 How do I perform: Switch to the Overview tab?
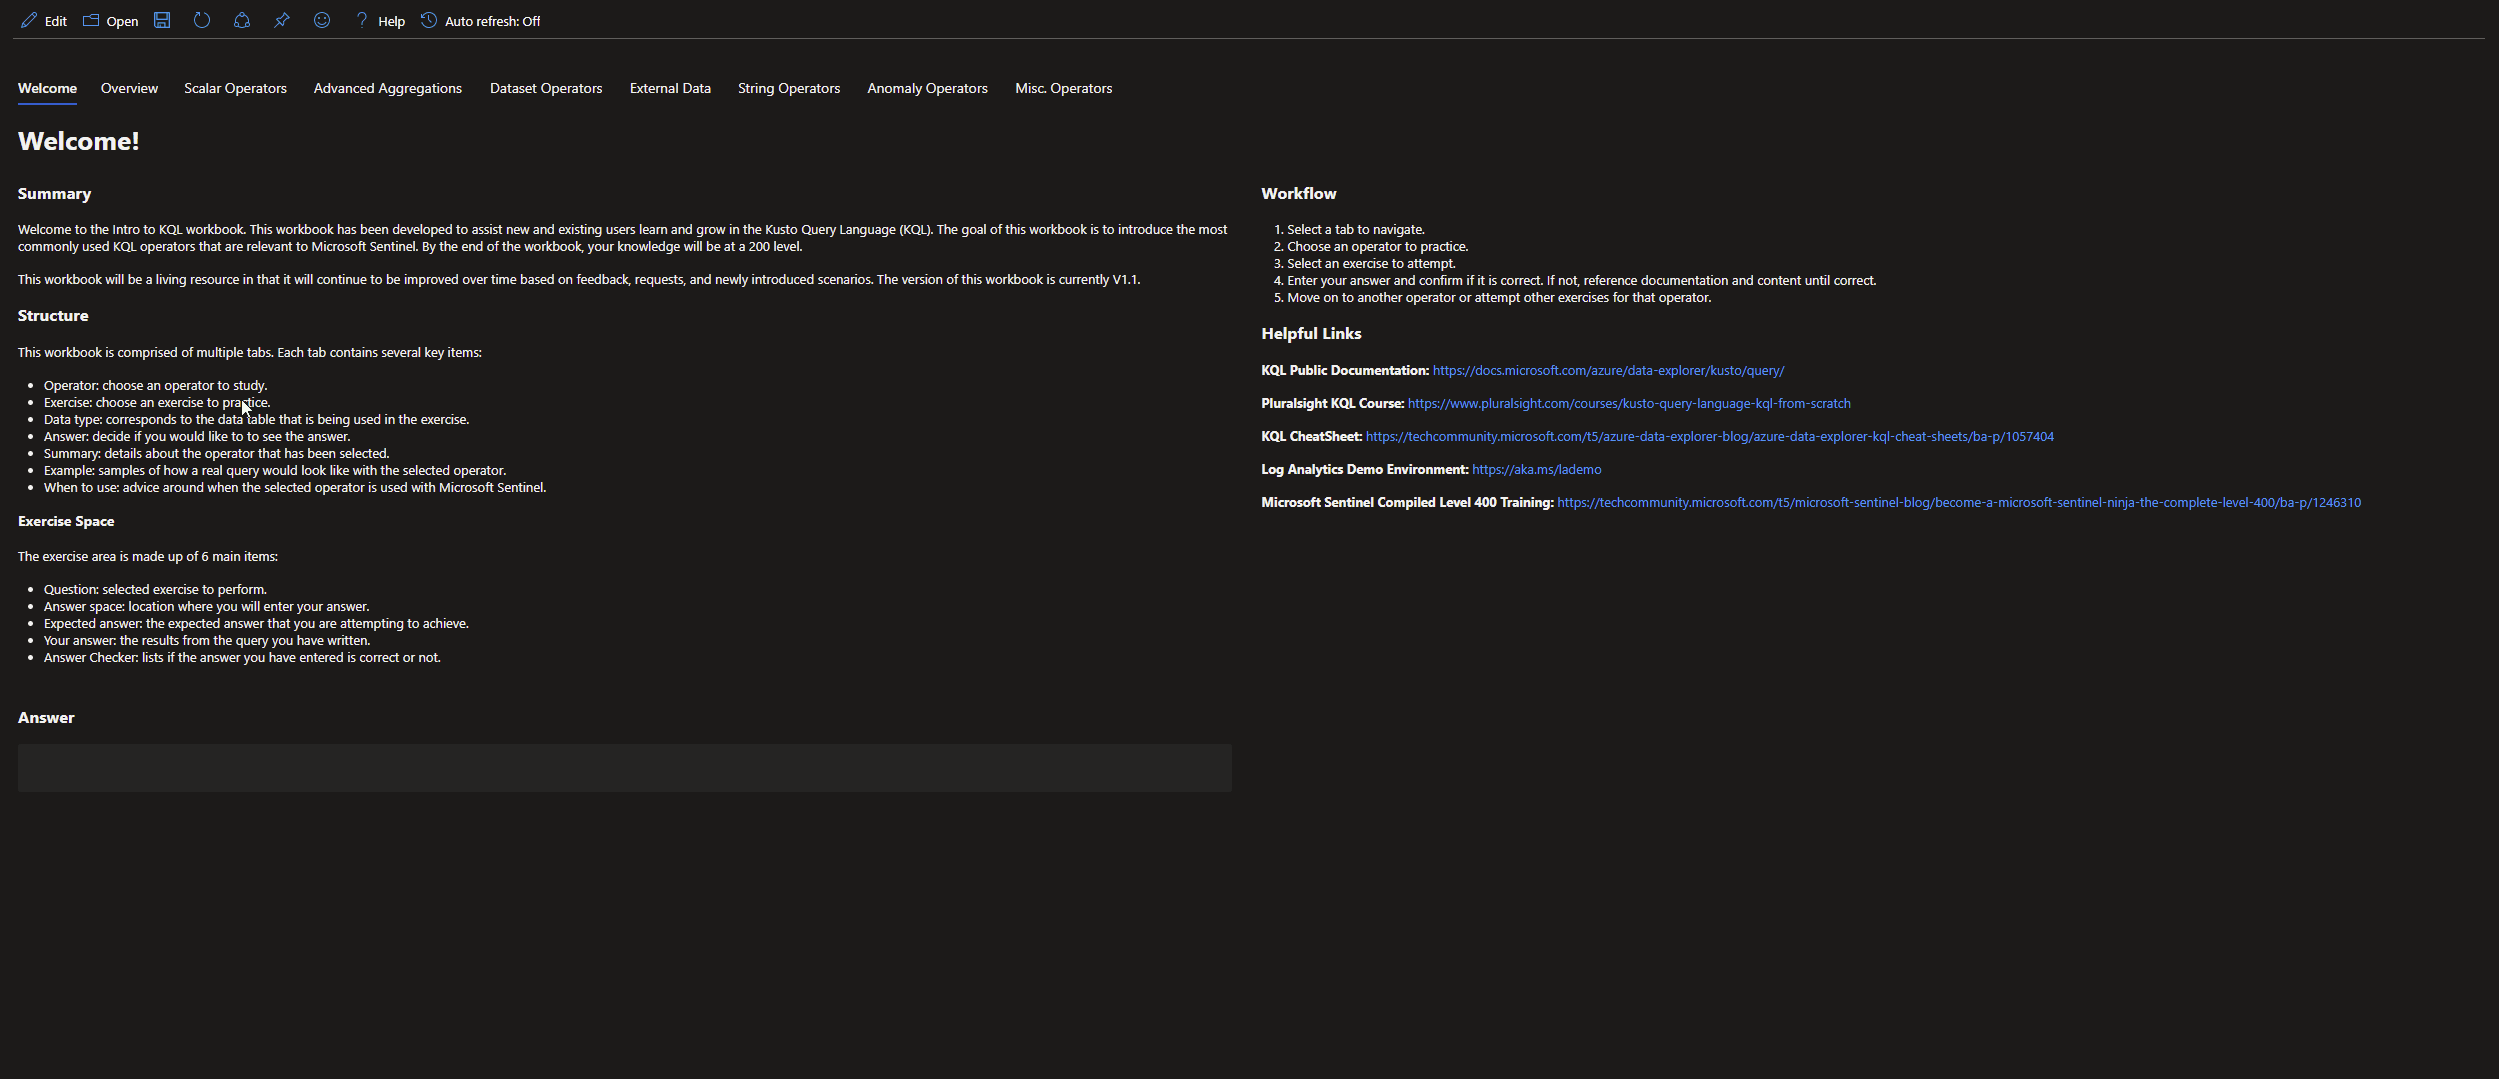pyautogui.click(x=129, y=88)
